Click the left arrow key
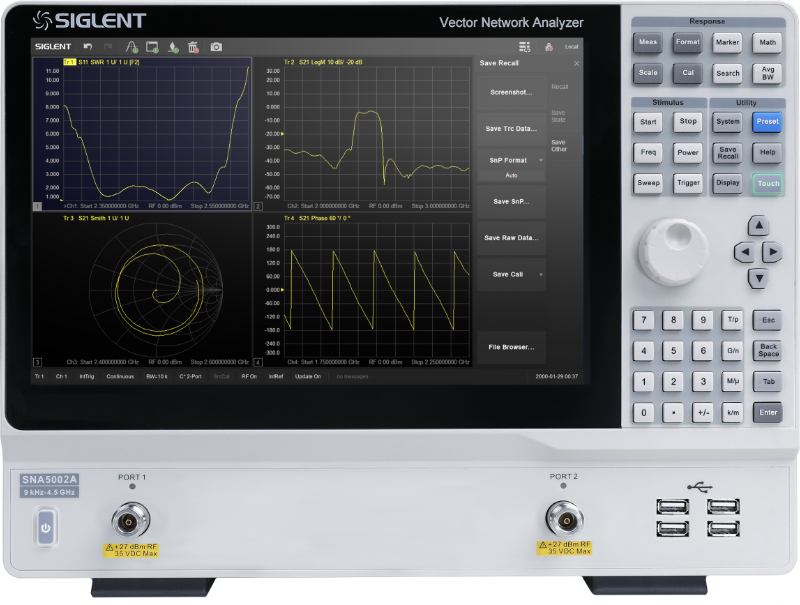The width and height of the screenshot is (800, 605). [x=744, y=251]
